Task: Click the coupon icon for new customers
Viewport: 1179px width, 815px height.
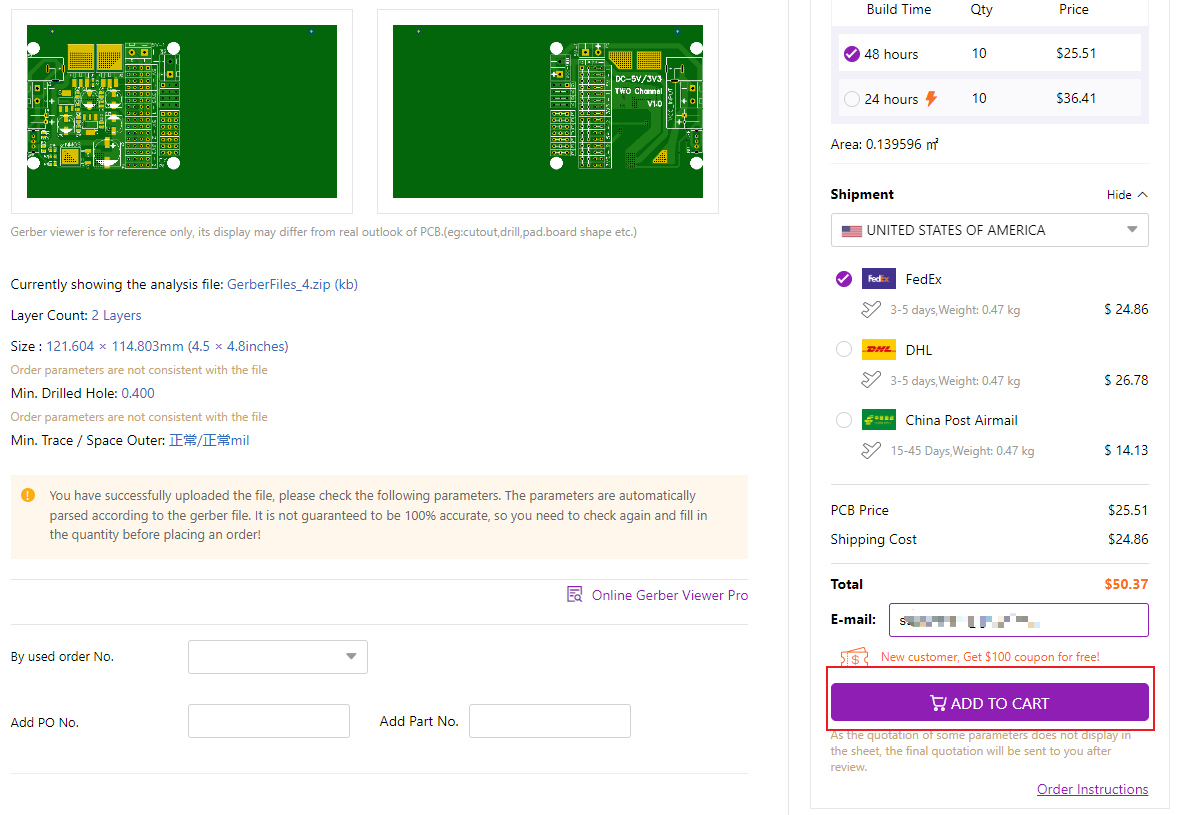Action: [x=855, y=658]
